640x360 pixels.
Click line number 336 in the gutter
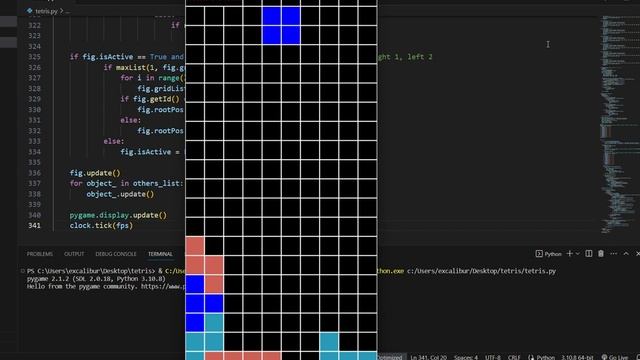coord(34,173)
